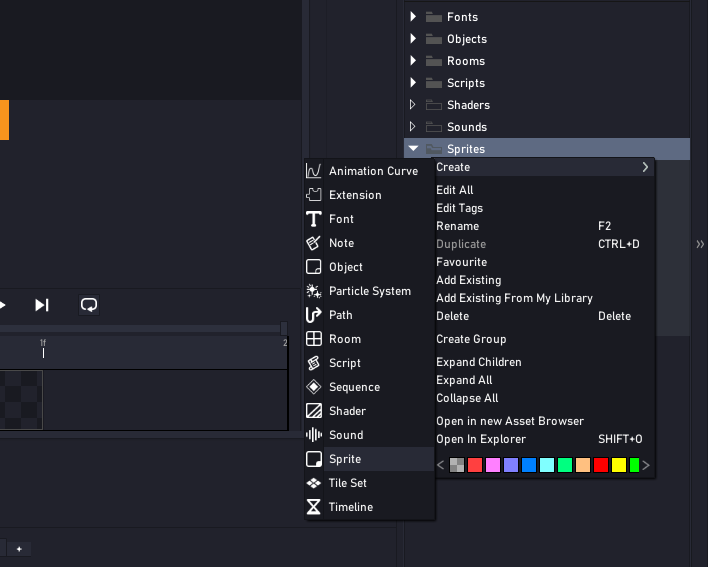Select the Shaders folder label
The image size is (708, 567).
[x=468, y=105]
